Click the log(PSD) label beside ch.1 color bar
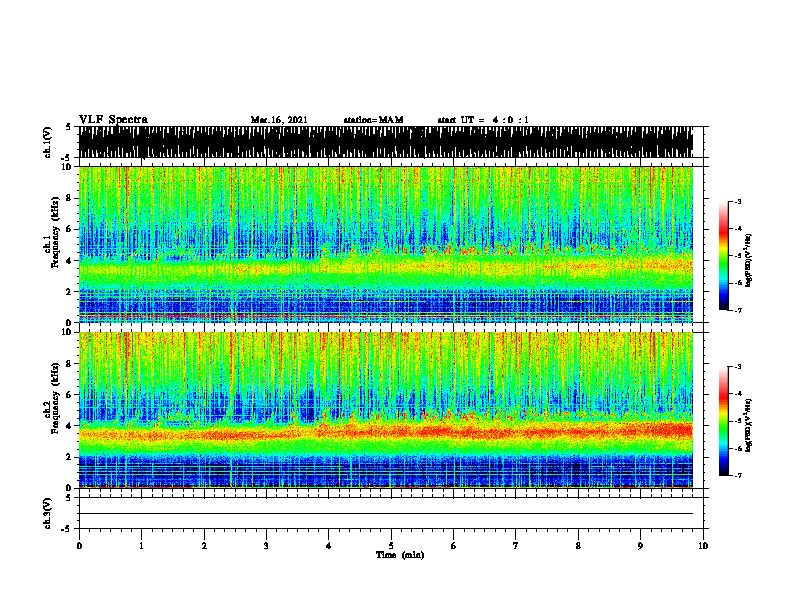Image resolution: width=792 pixels, height=612 pixels. 748,260
